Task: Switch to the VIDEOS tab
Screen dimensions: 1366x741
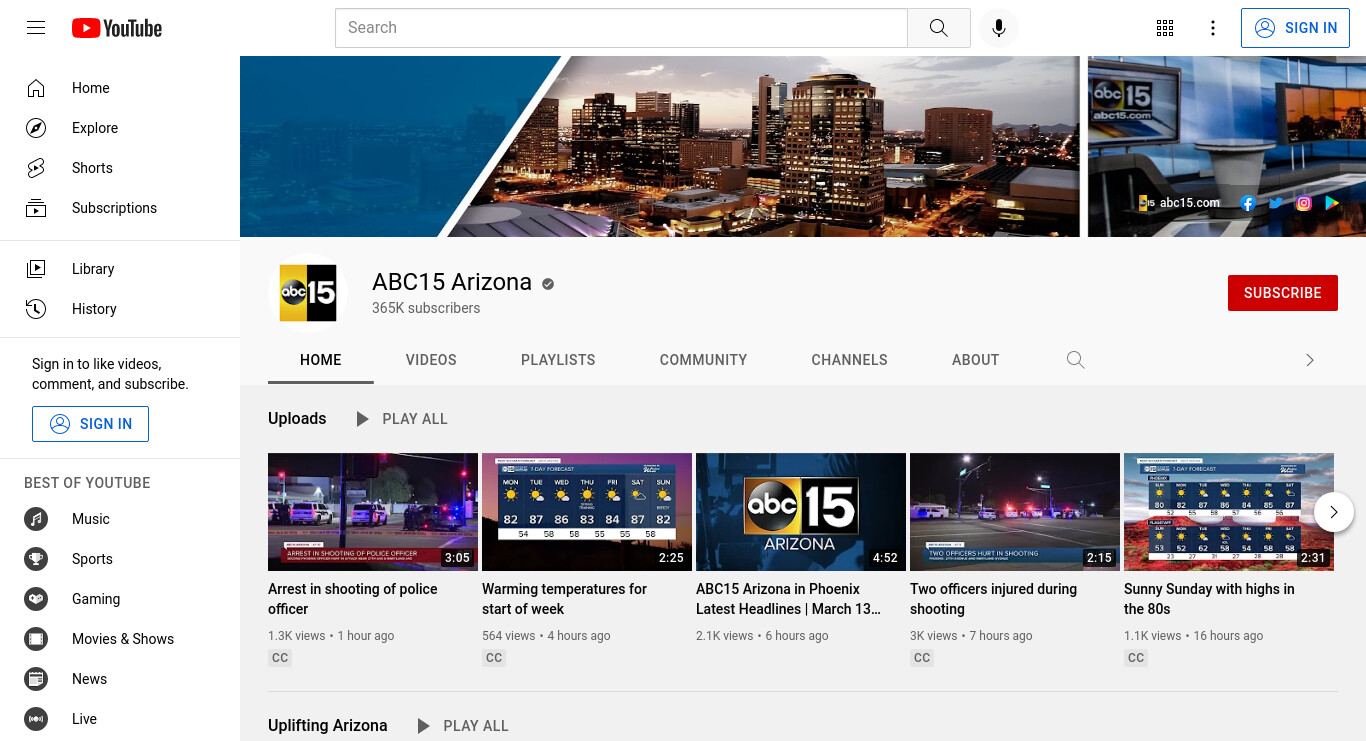Action: pyautogui.click(x=431, y=360)
